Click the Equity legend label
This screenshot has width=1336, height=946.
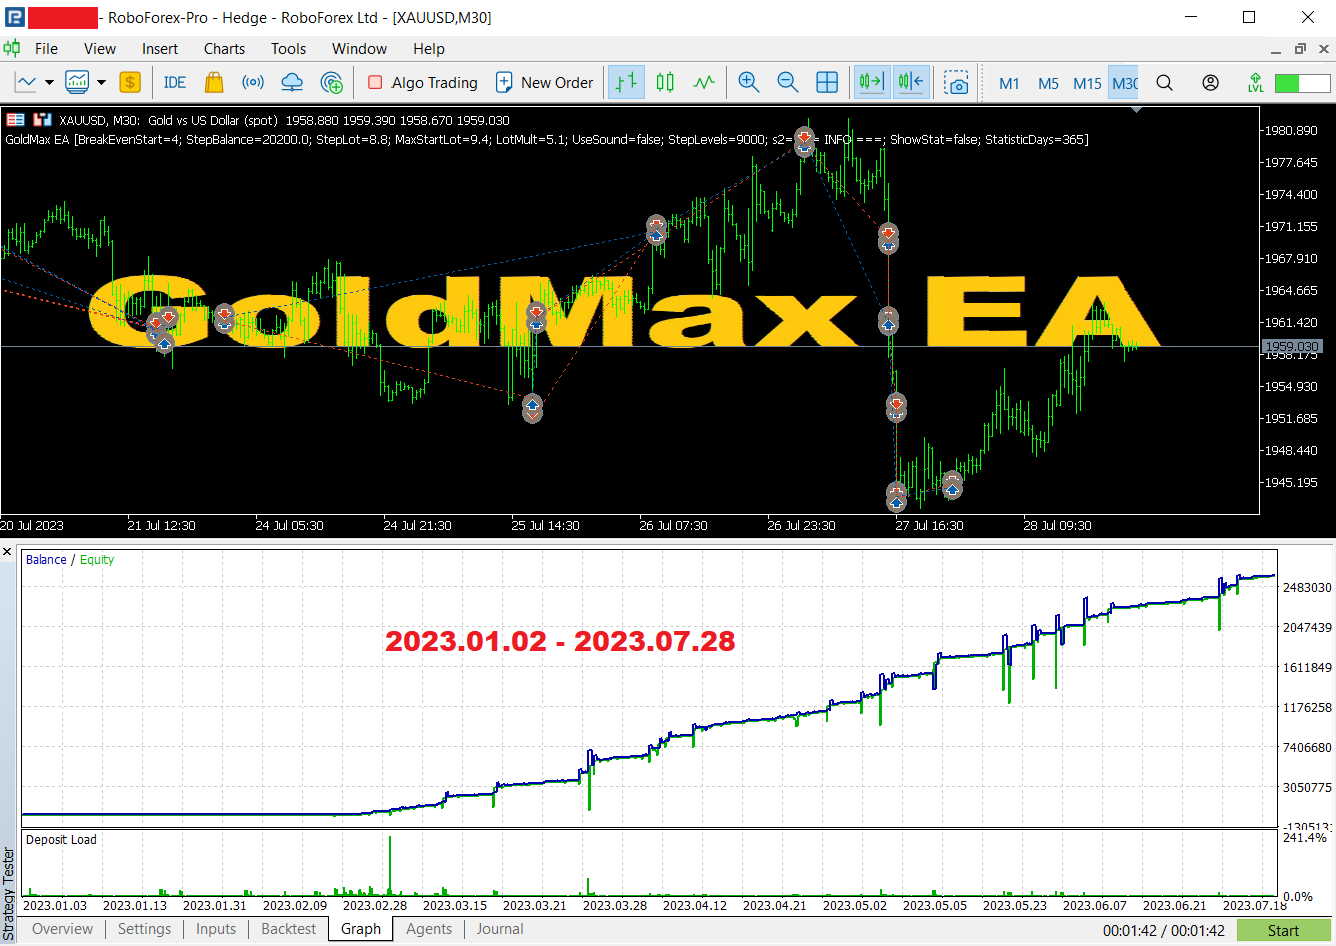(x=97, y=560)
